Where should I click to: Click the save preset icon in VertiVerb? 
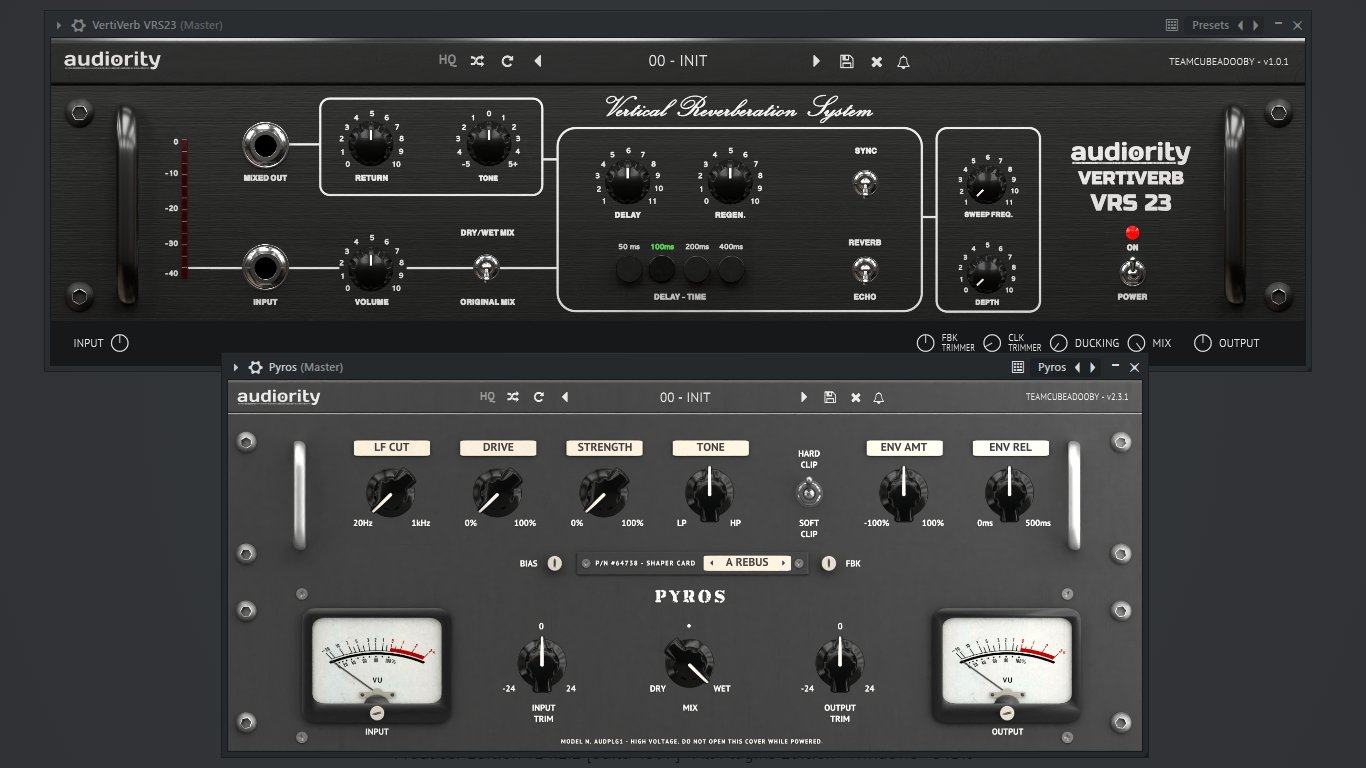pos(846,61)
